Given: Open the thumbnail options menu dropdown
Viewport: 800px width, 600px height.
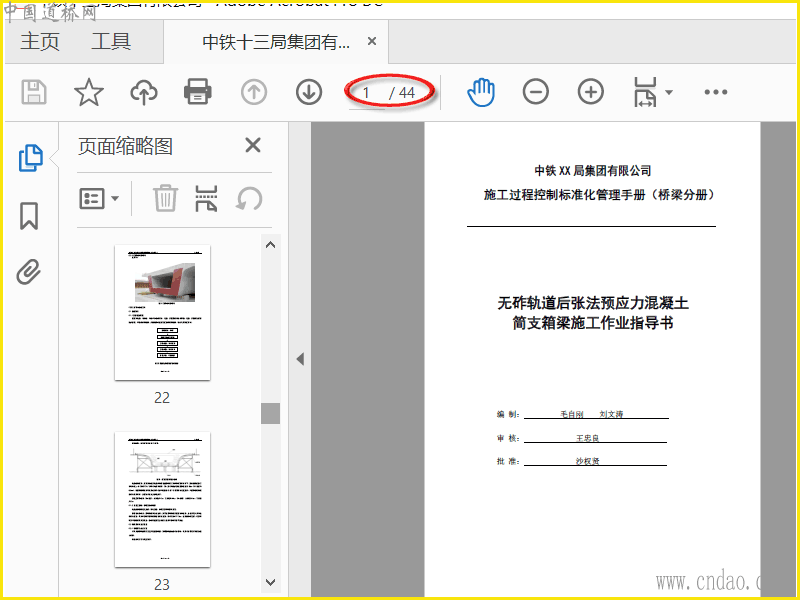Looking at the screenshot, I should coord(99,198).
